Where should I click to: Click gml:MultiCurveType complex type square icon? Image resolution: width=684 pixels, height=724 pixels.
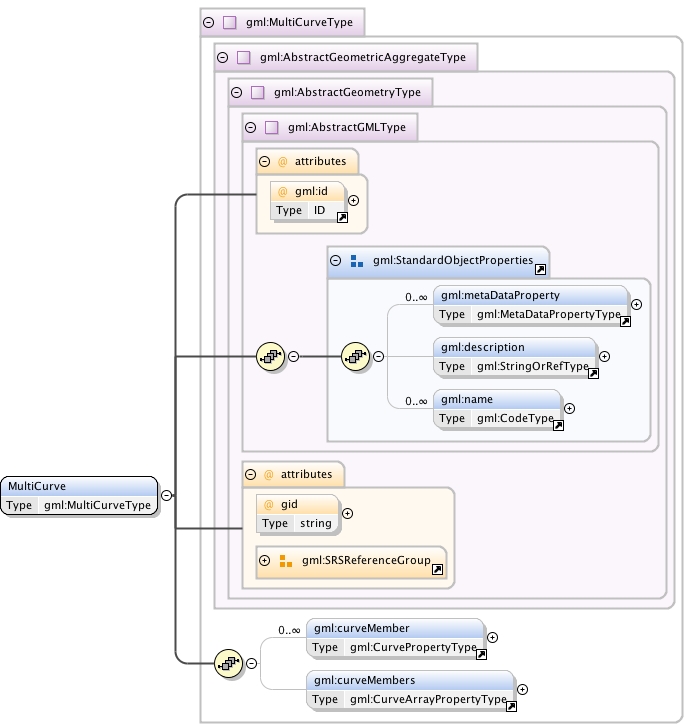pyautogui.click(x=230, y=22)
